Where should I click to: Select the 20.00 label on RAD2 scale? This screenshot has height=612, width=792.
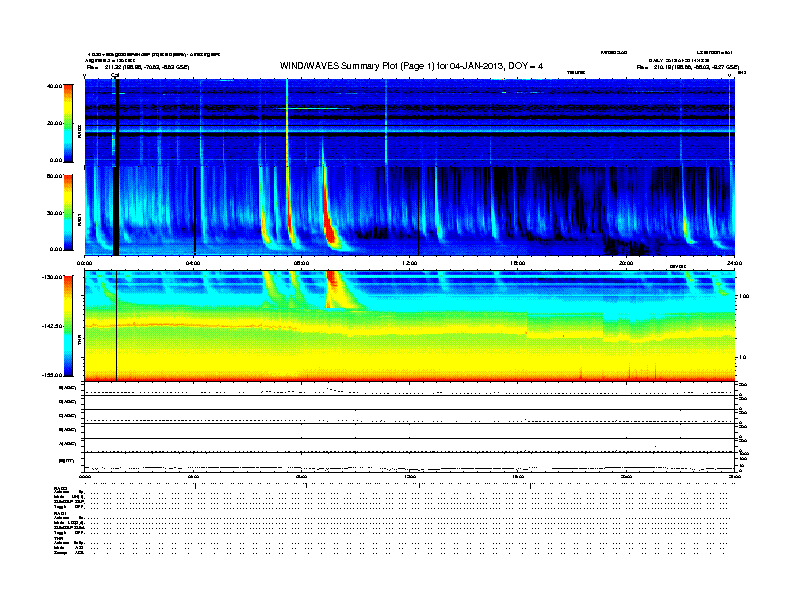point(54,123)
